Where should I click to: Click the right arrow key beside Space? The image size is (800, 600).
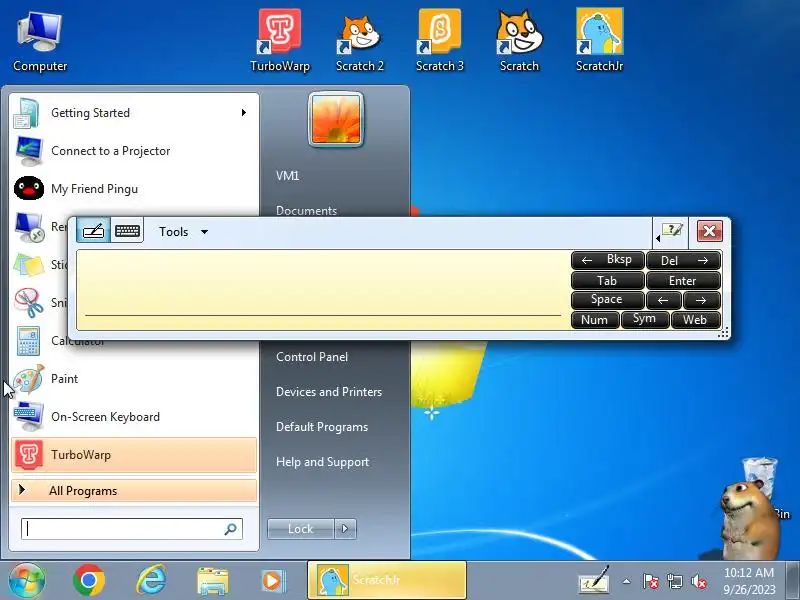click(x=702, y=300)
